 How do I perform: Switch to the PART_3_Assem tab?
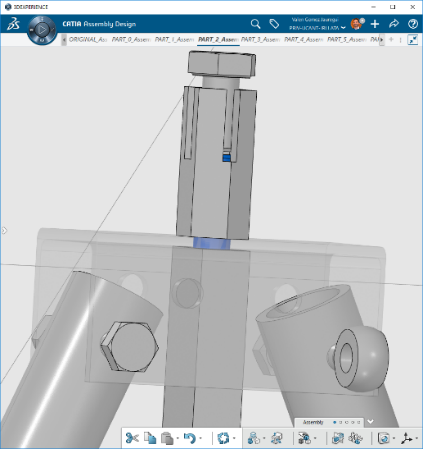[261, 39]
